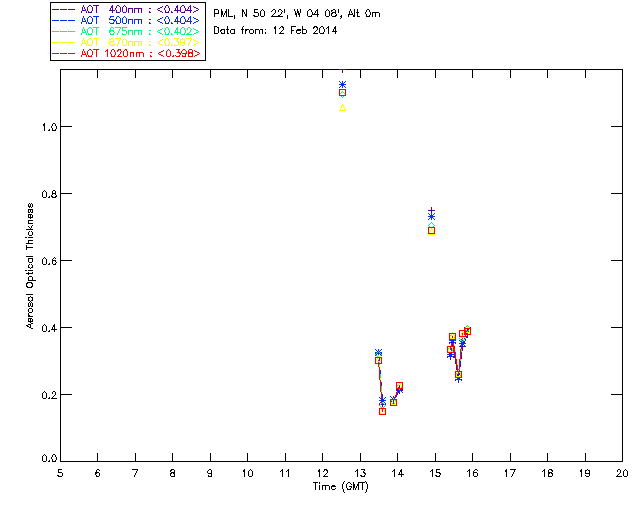Viewport: 640px width, 512px height.
Task: Click the x-axis tick label 18
Action: click(x=547, y=473)
